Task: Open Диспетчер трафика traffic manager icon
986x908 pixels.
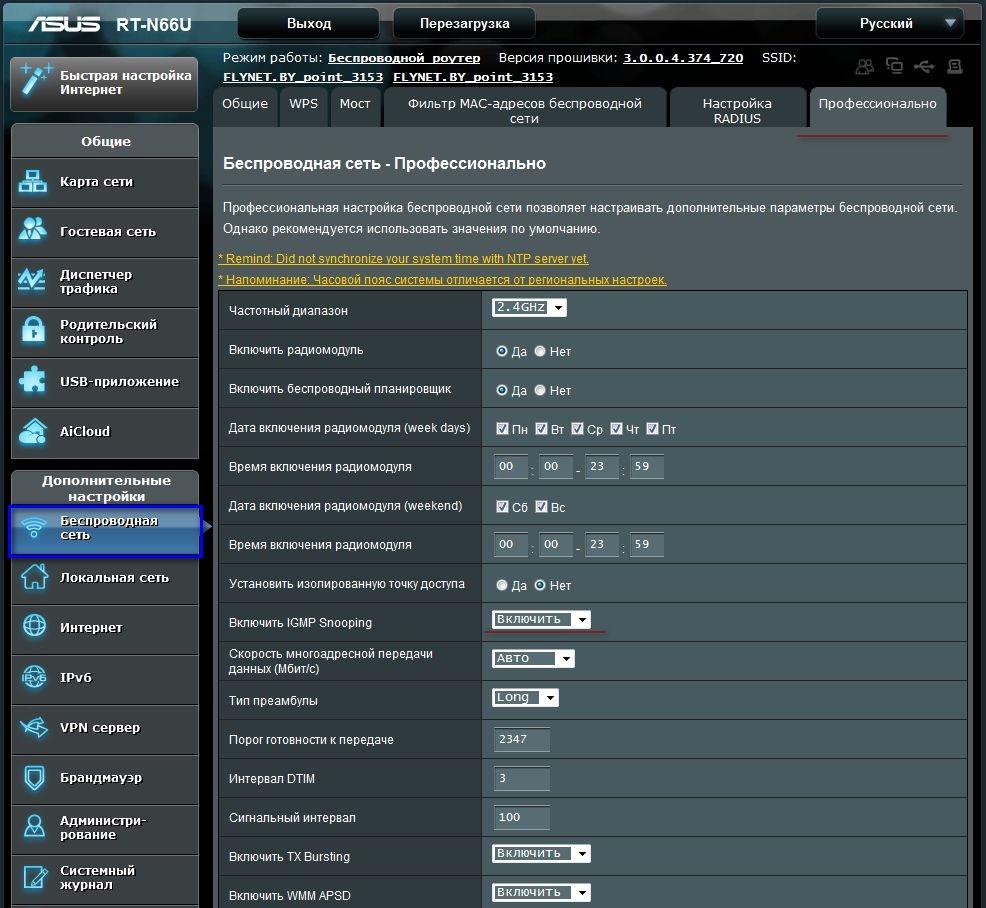Action: point(31,280)
